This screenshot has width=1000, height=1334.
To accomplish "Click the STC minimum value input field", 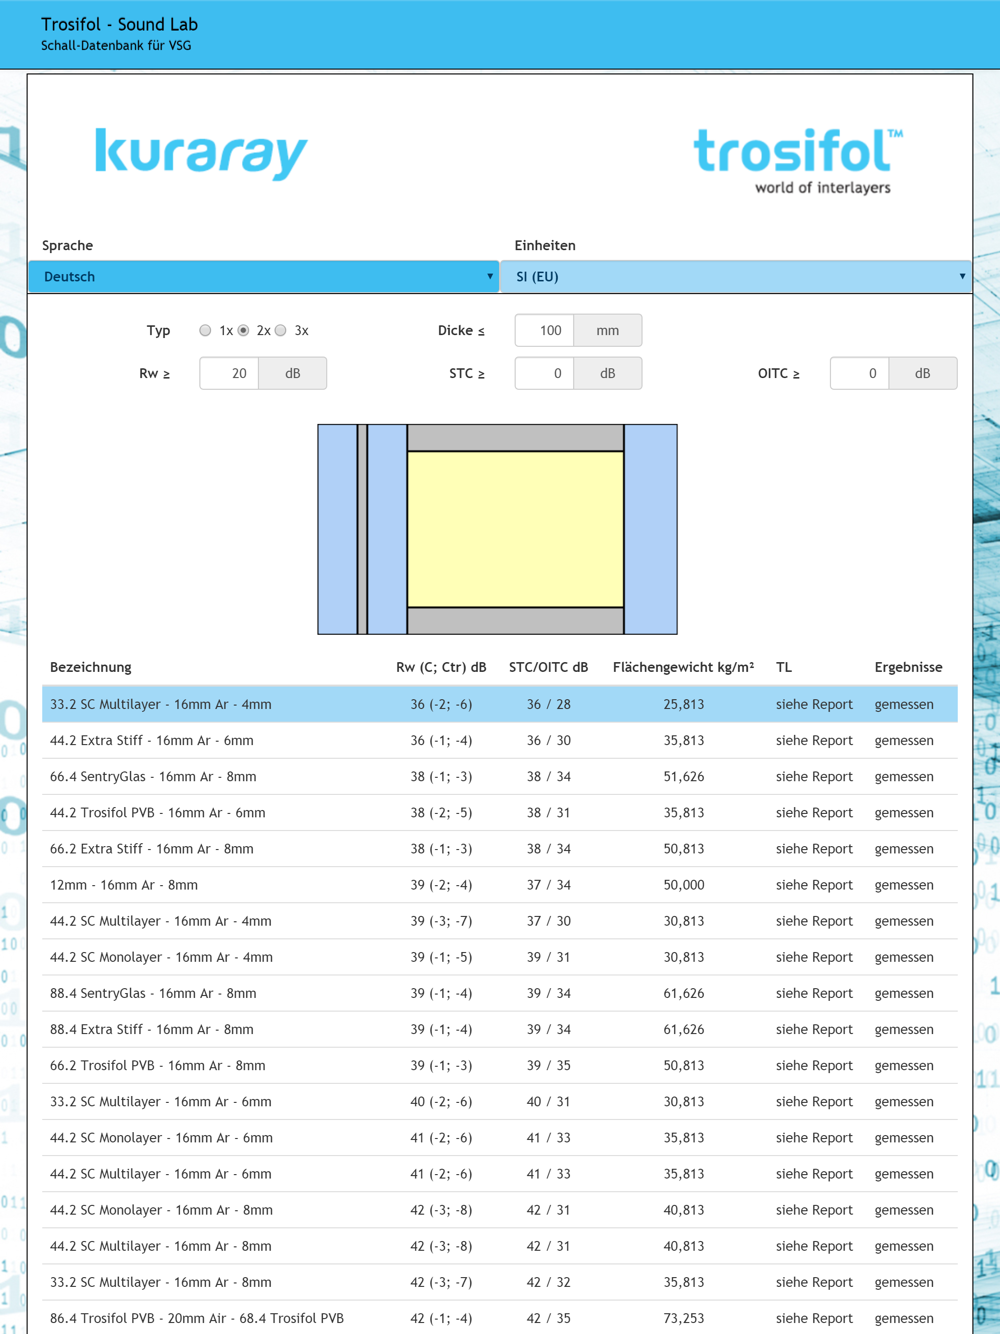I will 545,373.
